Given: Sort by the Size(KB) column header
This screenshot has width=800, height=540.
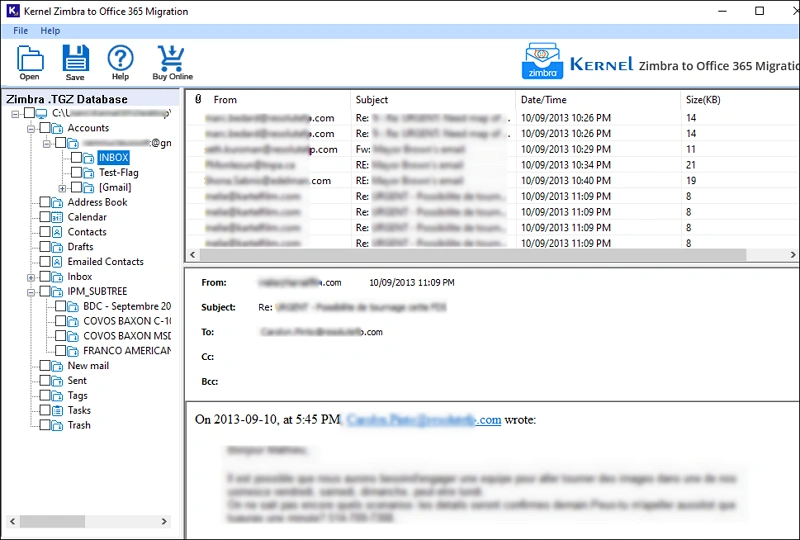Looking at the screenshot, I should (x=740, y=100).
